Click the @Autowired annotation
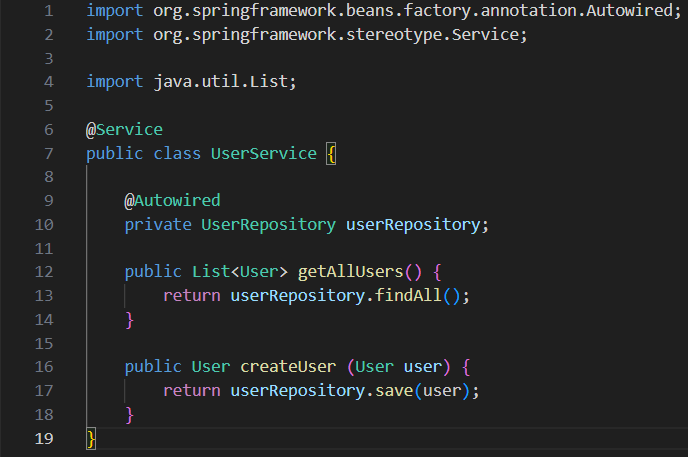688x457 pixels. point(172,200)
